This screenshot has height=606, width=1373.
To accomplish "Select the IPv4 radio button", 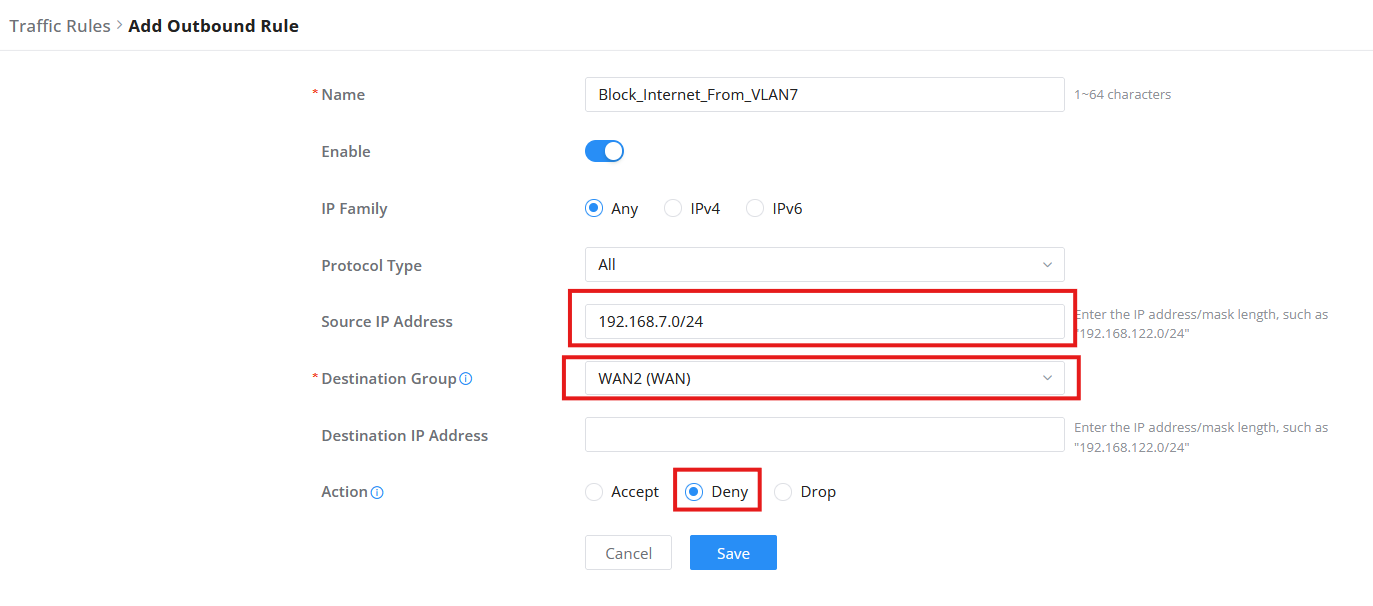I will pyautogui.click(x=673, y=208).
